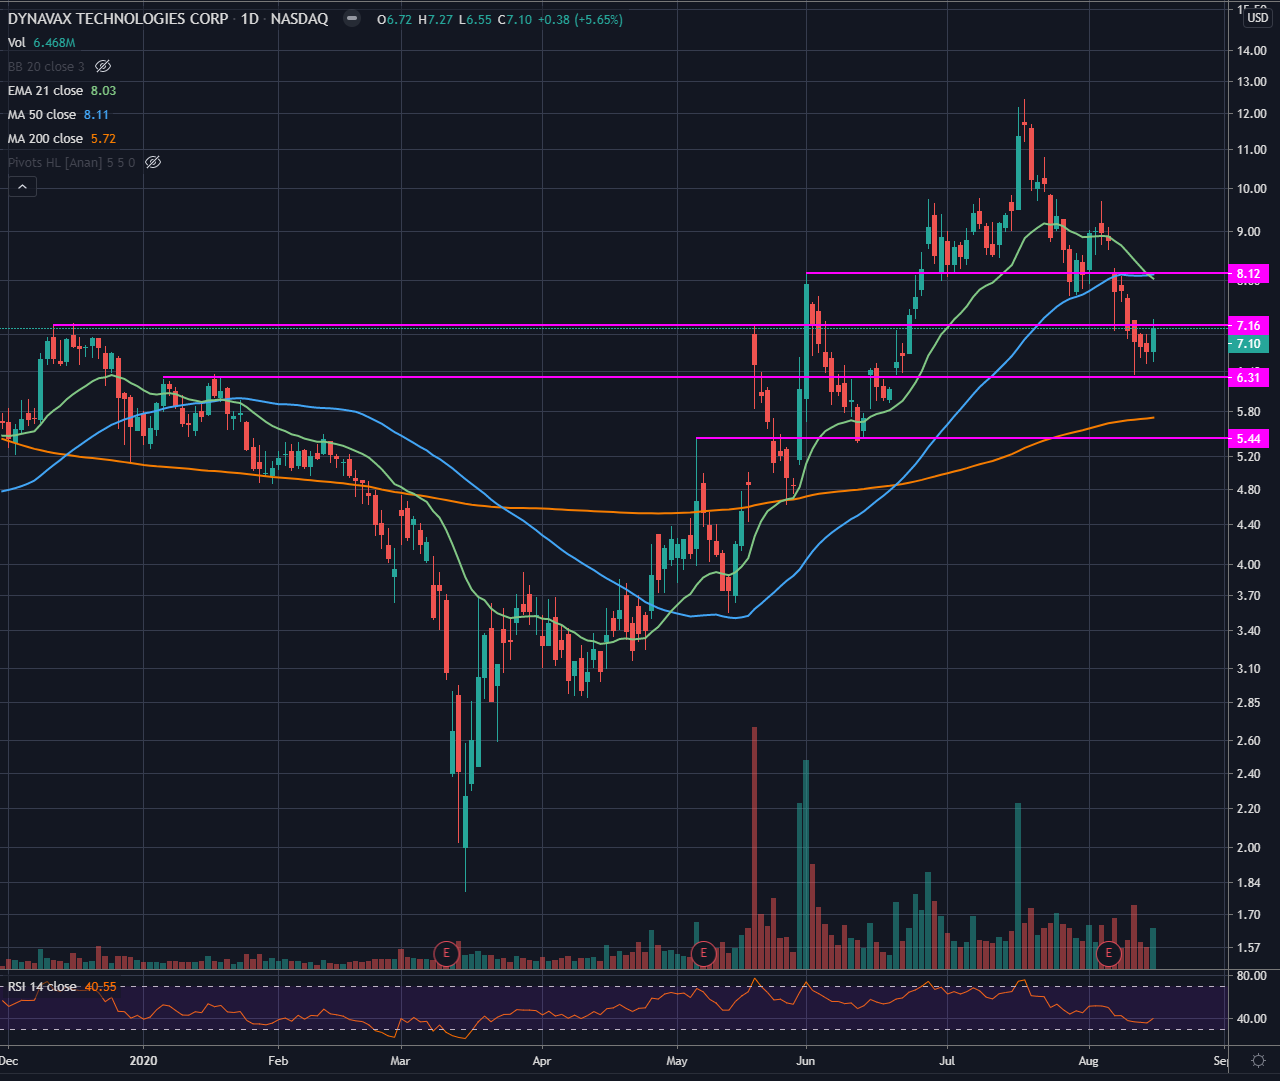Select the EMA 21 close indicator legend
The height and width of the screenshot is (1081, 1280).
pos(45,91)
